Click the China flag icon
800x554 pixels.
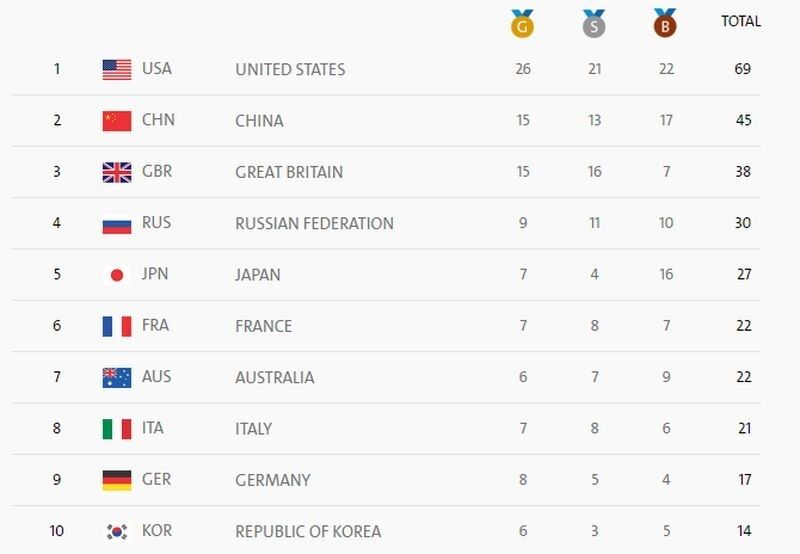coord(117,121)
